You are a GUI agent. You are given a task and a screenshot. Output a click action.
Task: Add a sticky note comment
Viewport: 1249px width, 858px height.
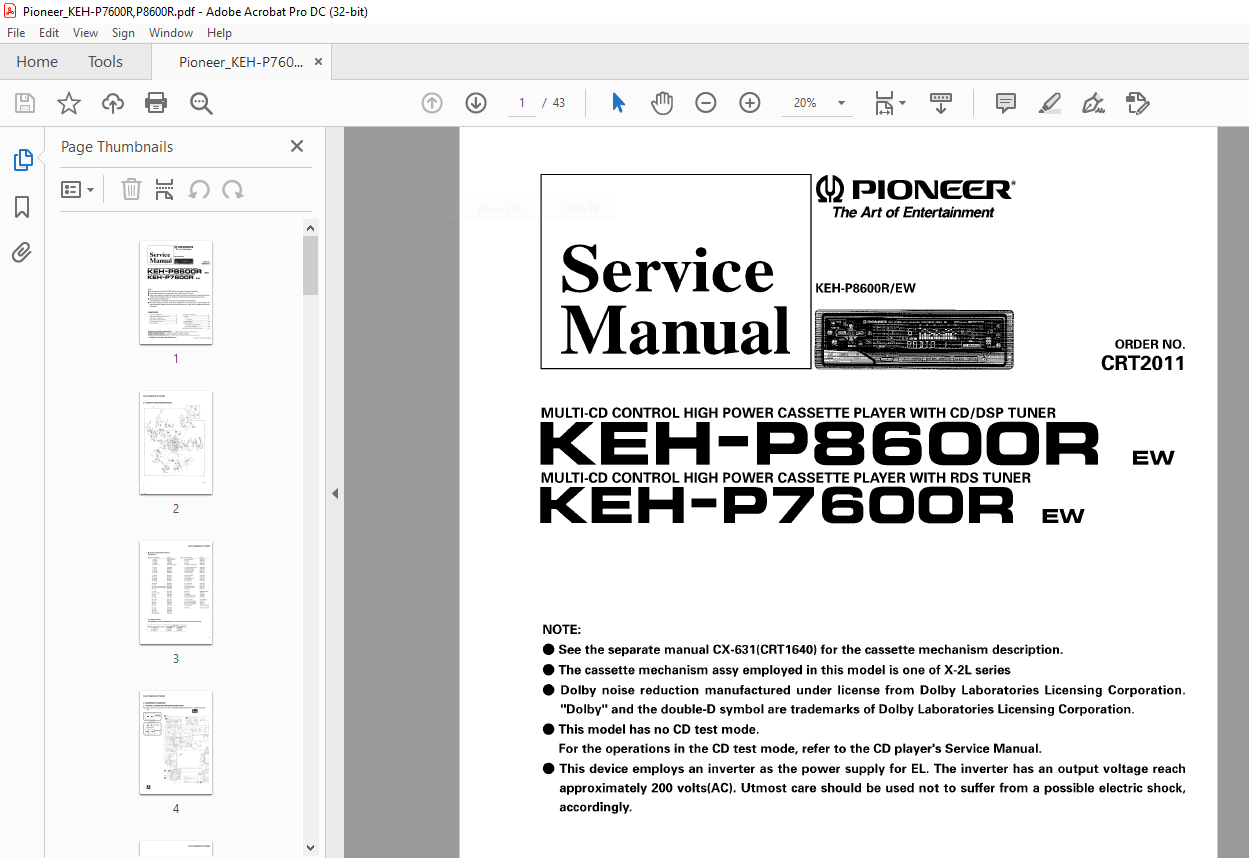coord(1006,103)
